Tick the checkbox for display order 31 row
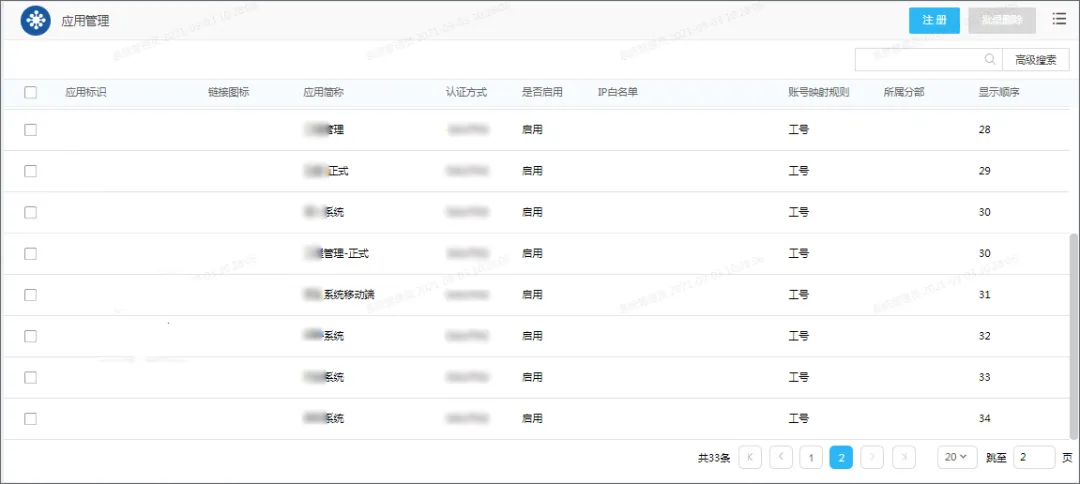Screen dimensions: 1080x484 [30, 295]
